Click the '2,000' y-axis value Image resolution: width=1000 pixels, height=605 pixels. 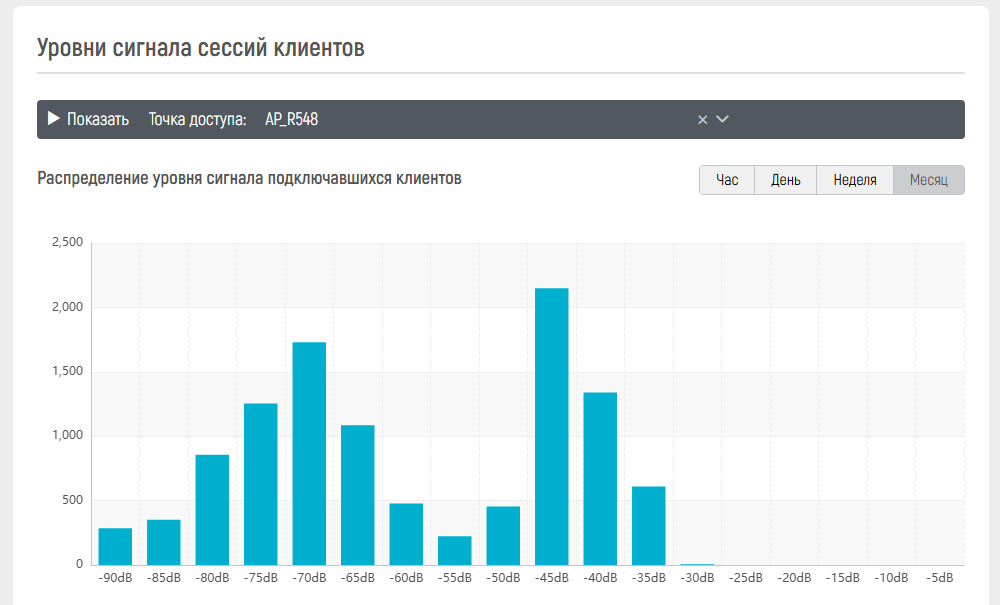tap(68, 307)
